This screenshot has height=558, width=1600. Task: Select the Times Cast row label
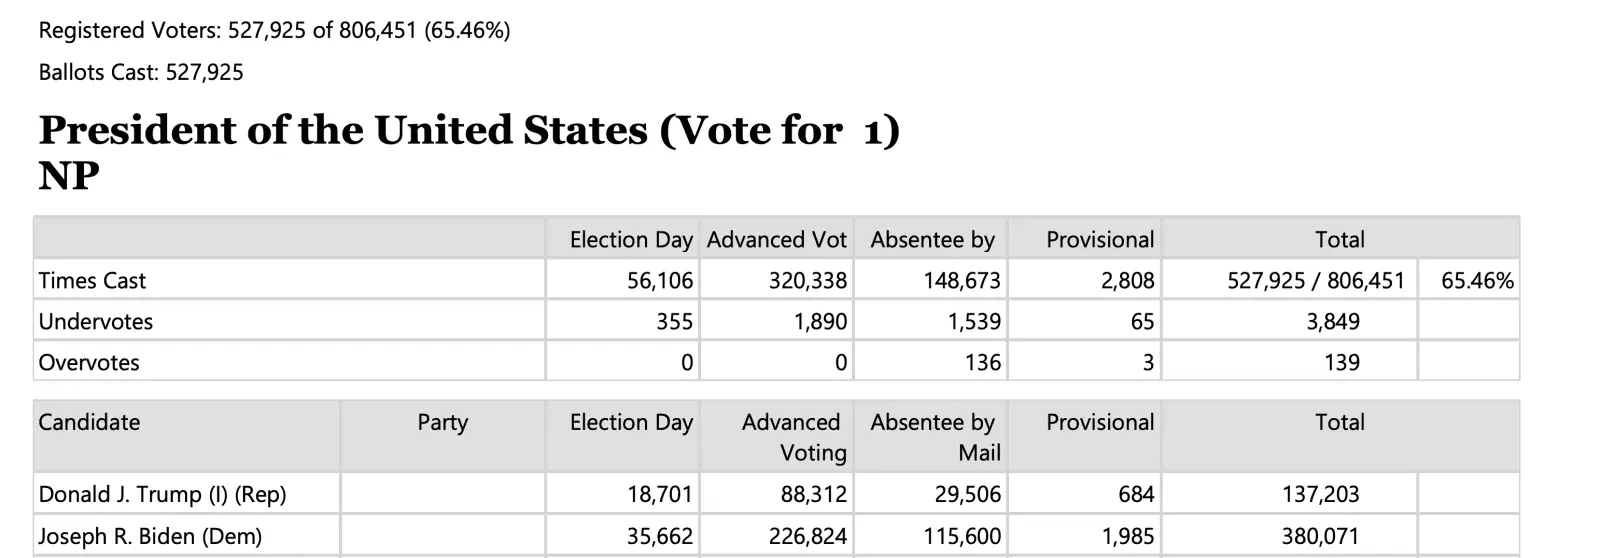92,281
